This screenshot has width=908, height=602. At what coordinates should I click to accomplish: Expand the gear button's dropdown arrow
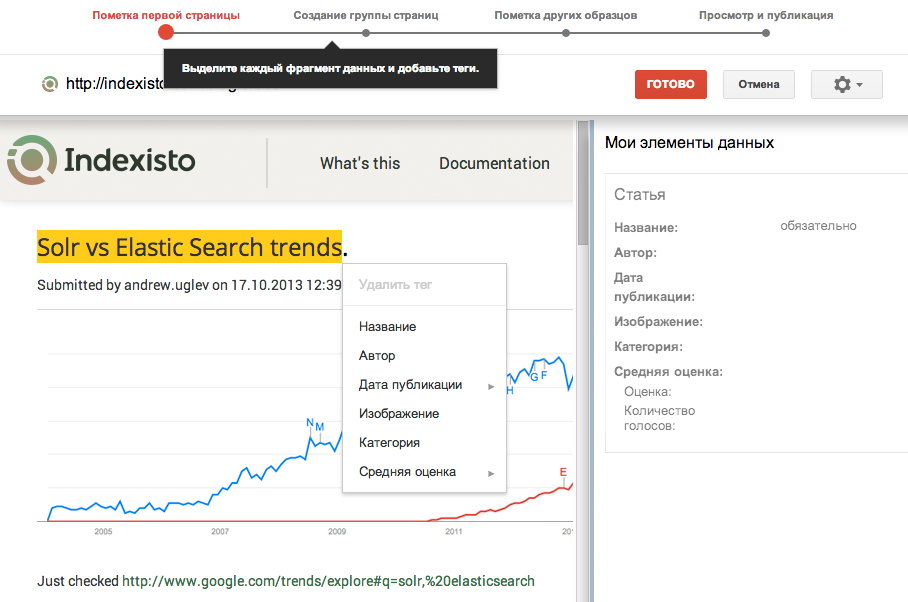click(x=861, y=84)
